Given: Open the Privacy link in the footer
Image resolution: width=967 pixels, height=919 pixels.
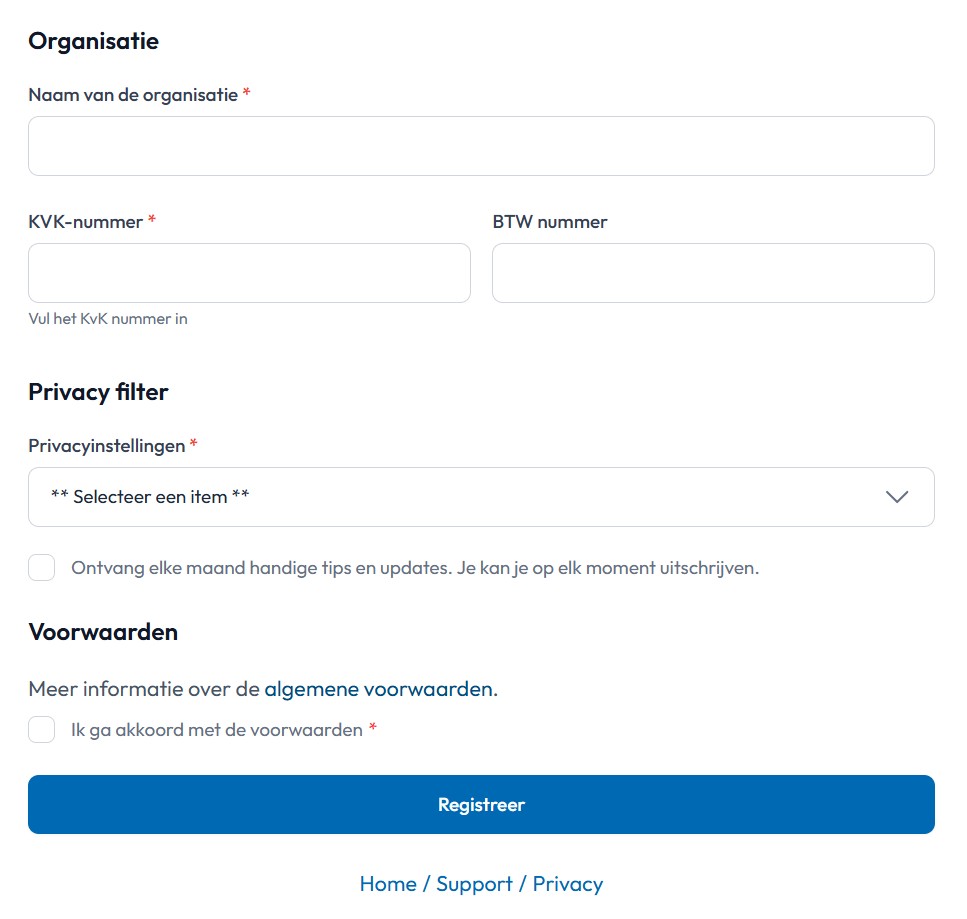Looking at the screenshot, I should pyautogui.click(x=567, y=884).
